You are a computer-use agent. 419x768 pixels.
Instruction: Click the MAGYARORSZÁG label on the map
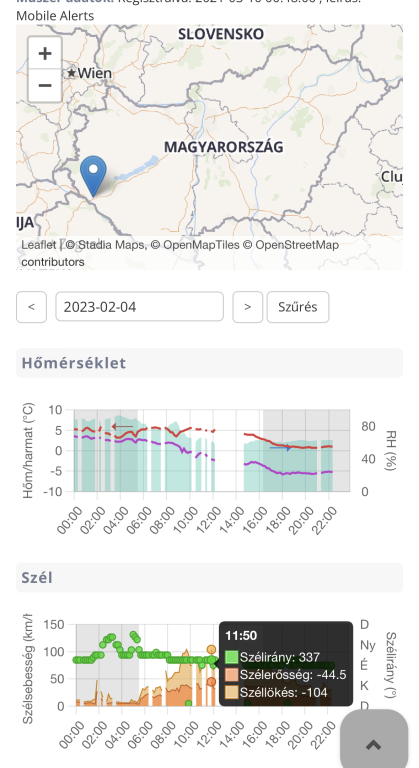223,147
